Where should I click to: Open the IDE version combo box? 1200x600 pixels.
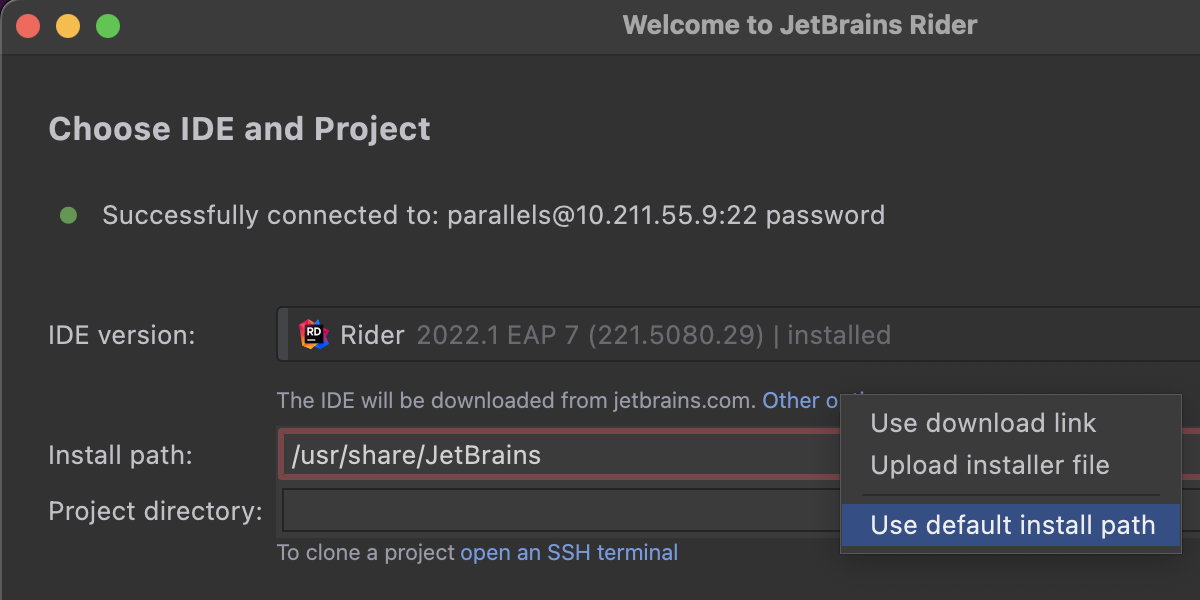tap(740, 335)
